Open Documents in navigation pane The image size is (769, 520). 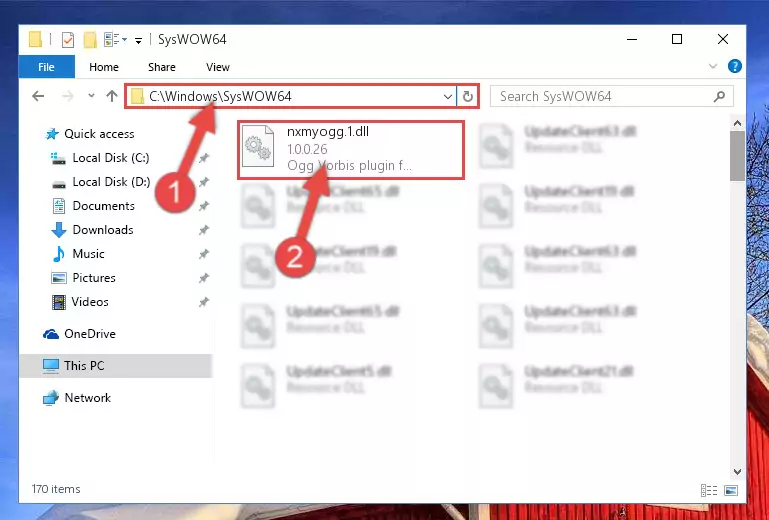click(x=103, y=206)
